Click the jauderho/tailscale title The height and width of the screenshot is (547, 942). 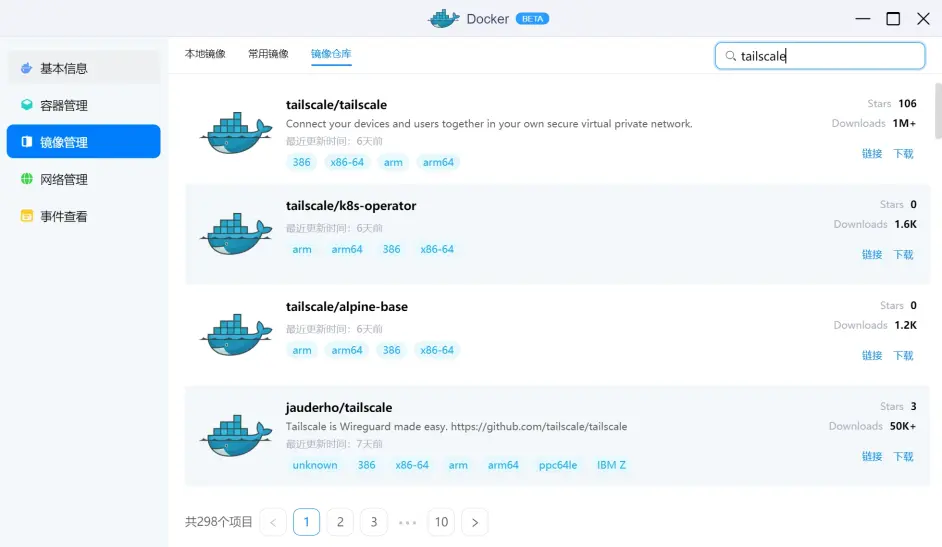click(x=339, y=407)
